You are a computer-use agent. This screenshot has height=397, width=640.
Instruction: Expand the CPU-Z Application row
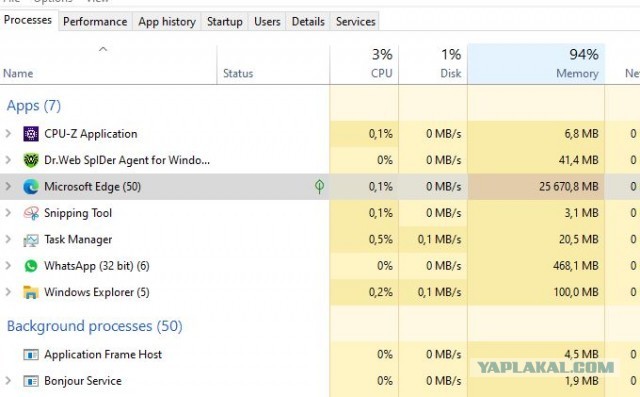tap(8, 133)
